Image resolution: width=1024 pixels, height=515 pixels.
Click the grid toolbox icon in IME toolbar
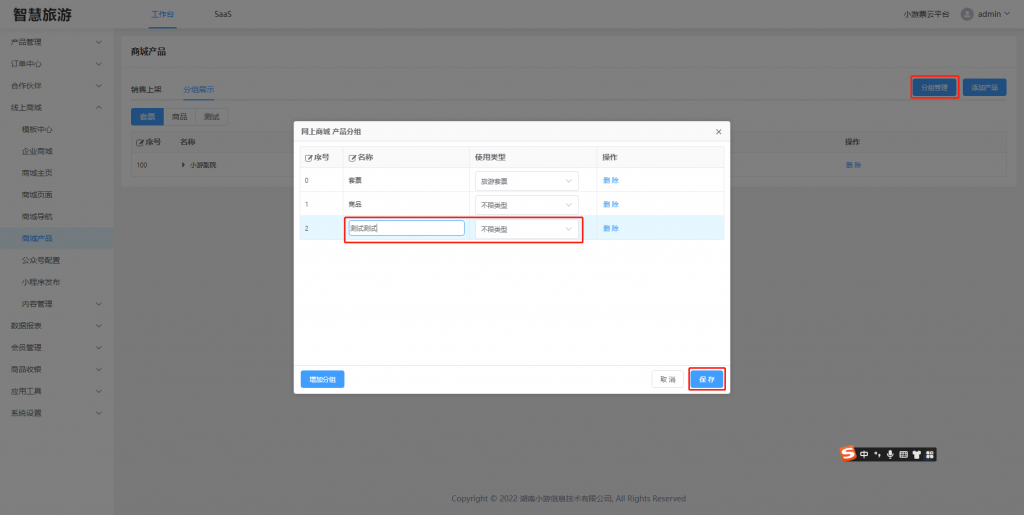tap(929, 454)
